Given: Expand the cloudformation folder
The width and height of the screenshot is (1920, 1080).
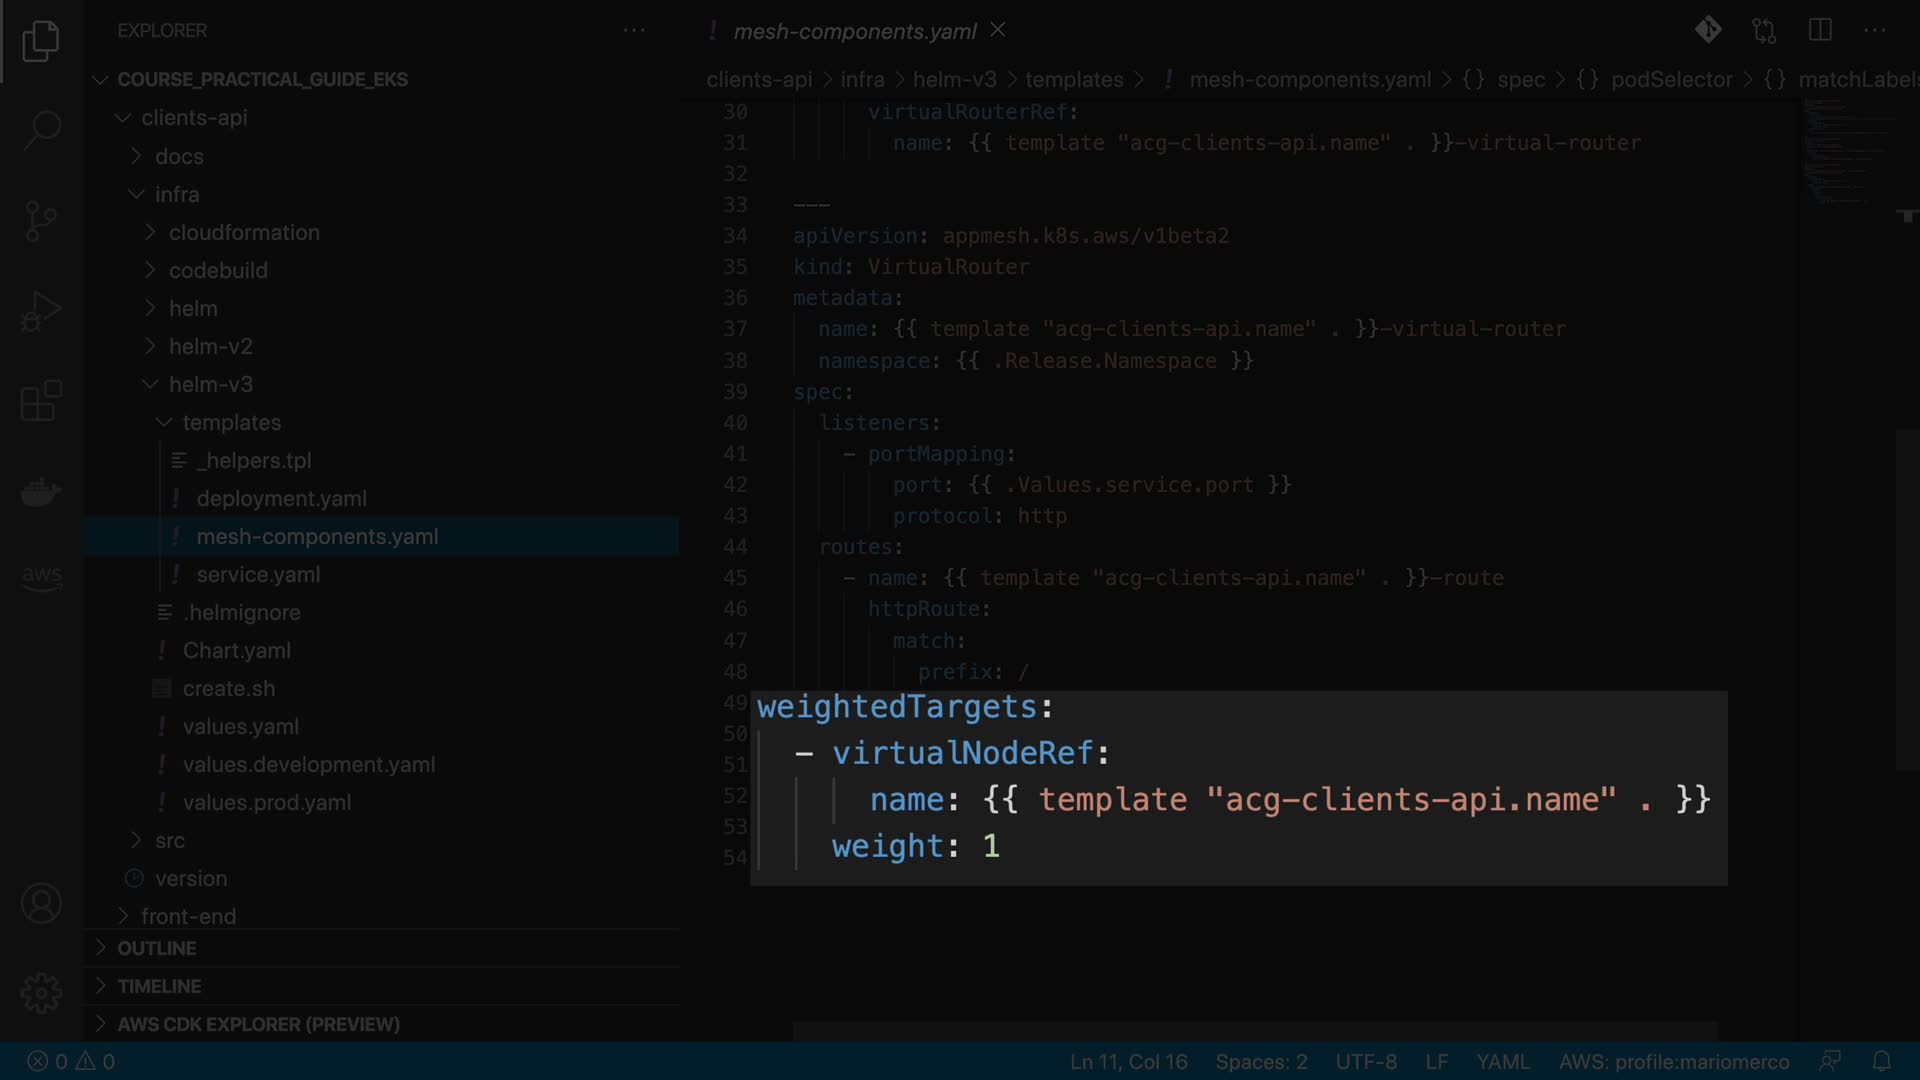Looking at the screenshot, I should tap(244, 232).
